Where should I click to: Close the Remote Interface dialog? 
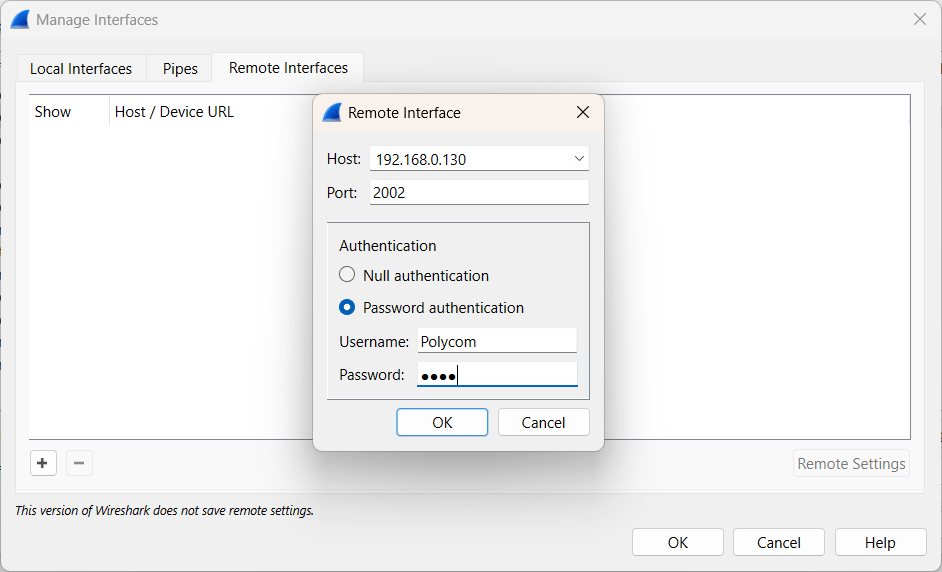click(583, 112)
